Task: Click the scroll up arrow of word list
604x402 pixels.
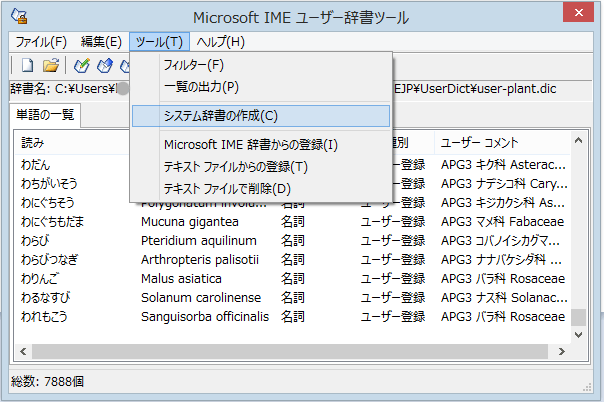Action: 578,141
